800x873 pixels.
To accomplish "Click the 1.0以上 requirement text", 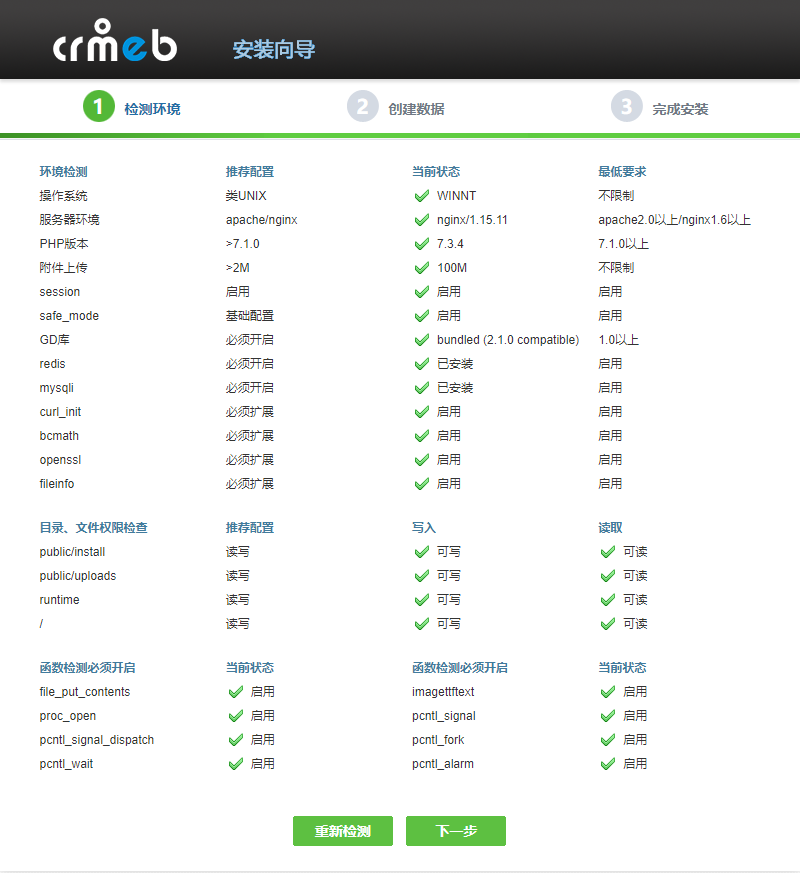I will click(x=619, y=340).
